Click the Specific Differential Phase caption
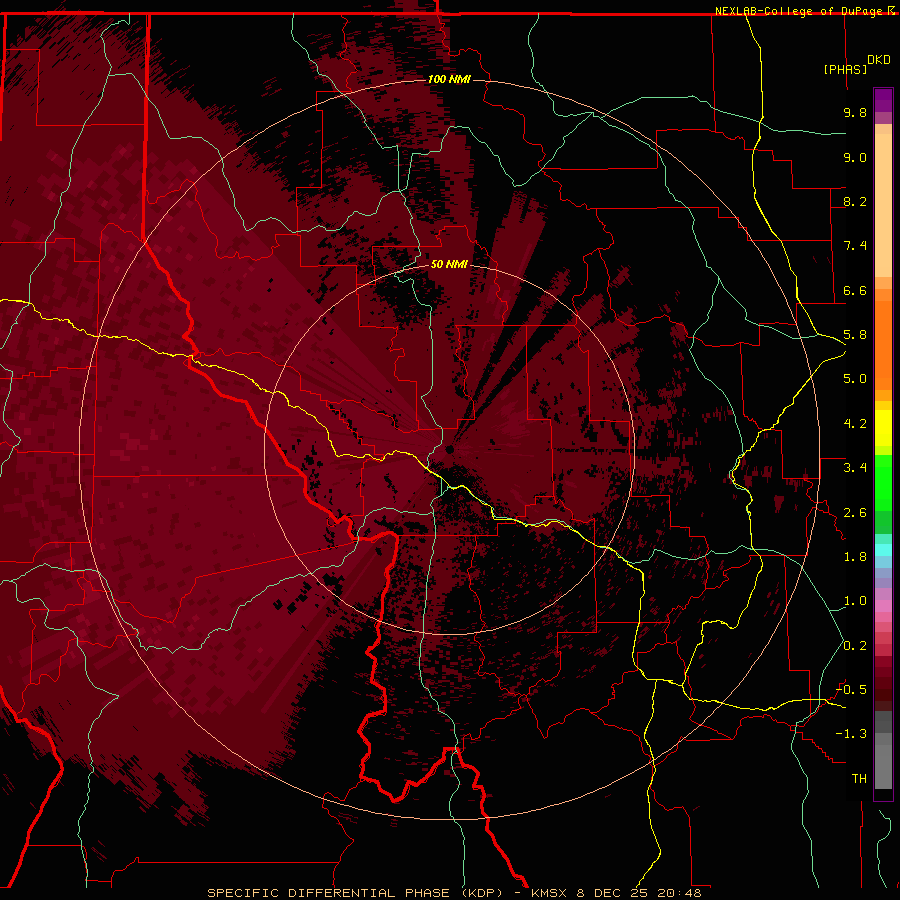Viewport: 900px width, 900px height. (x=454, y=893)
